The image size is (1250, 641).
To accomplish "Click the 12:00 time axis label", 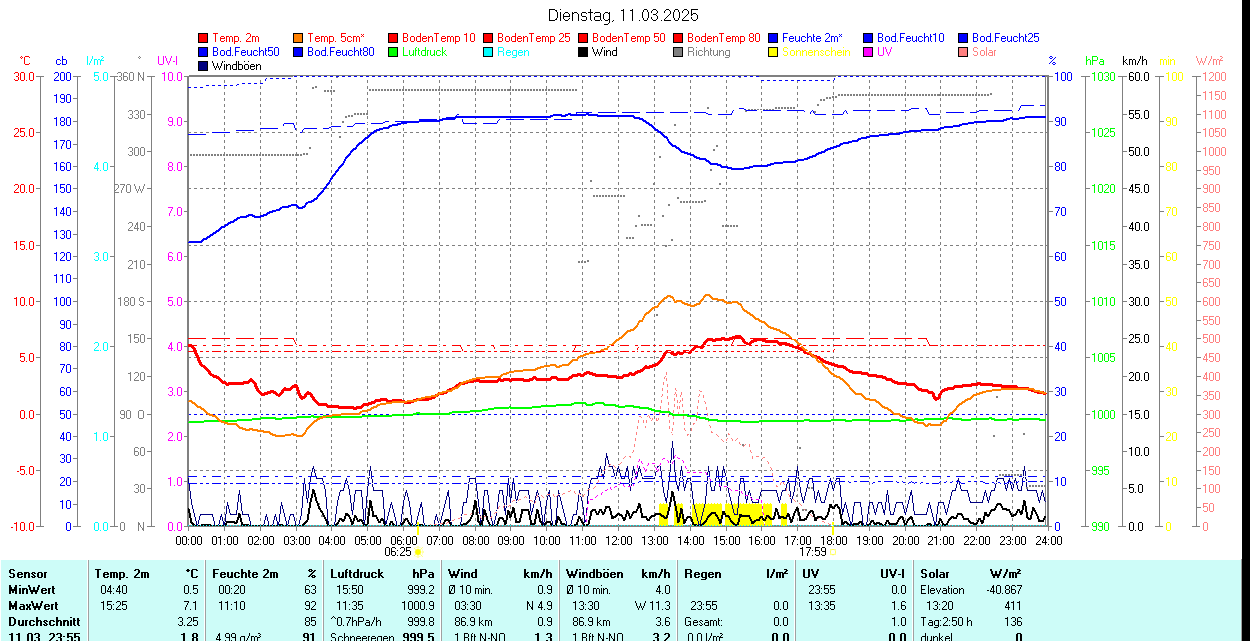I will (619, 540).
